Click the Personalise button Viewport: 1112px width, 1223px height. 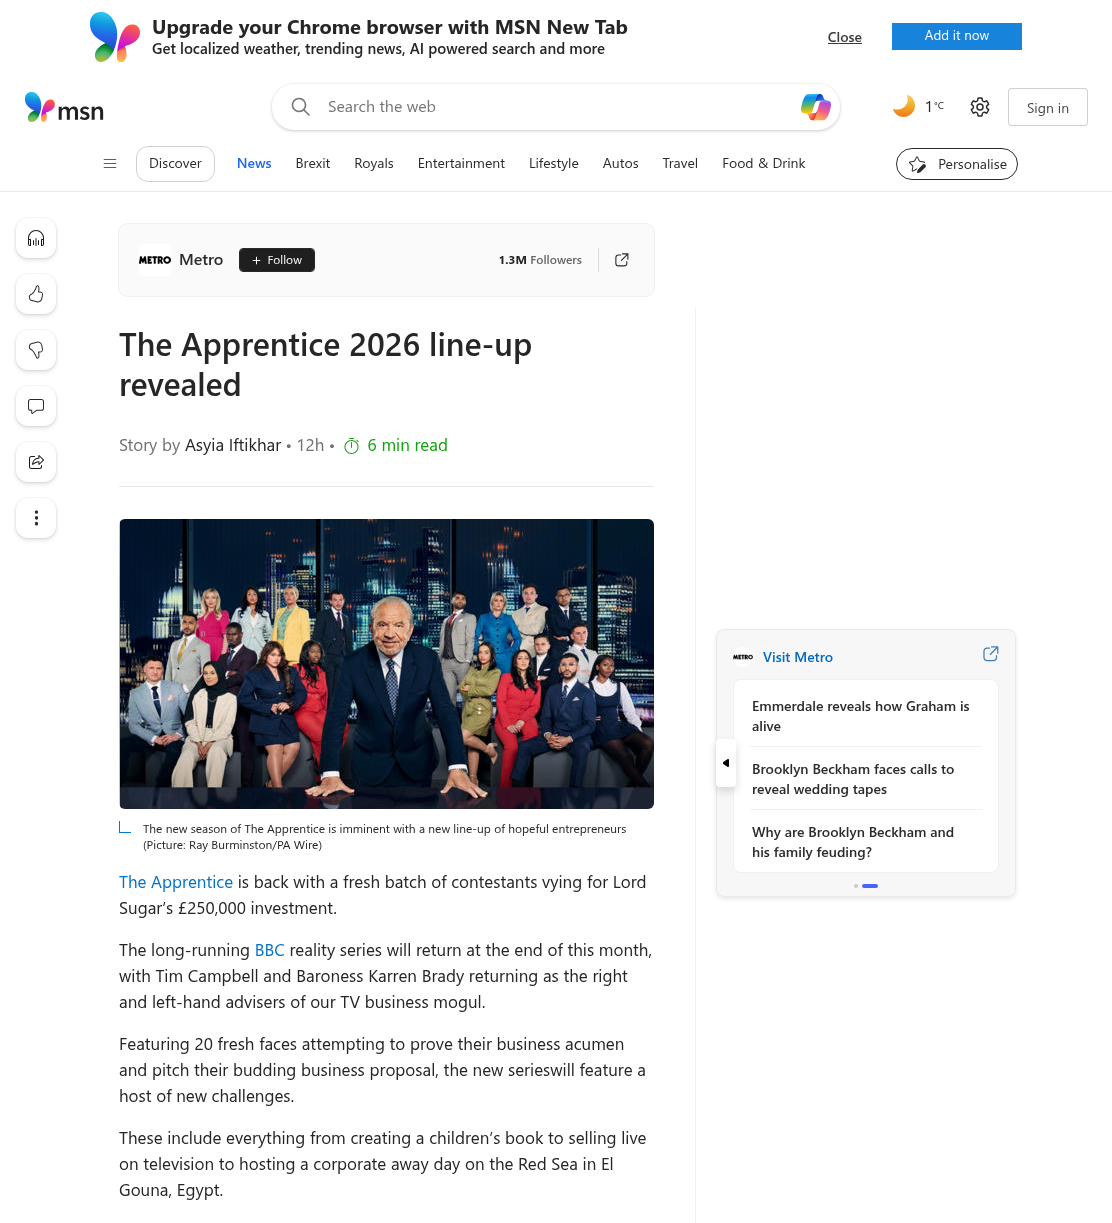[x=957, y=164]
